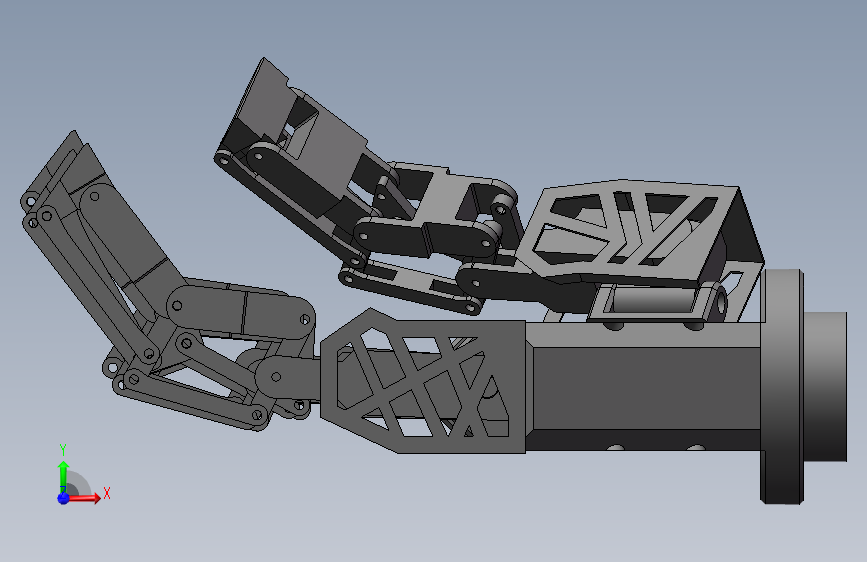This screenshot has width=867, height=562.
Task: Click the blue Z axis ball of triad
Action: pos(63,498)
